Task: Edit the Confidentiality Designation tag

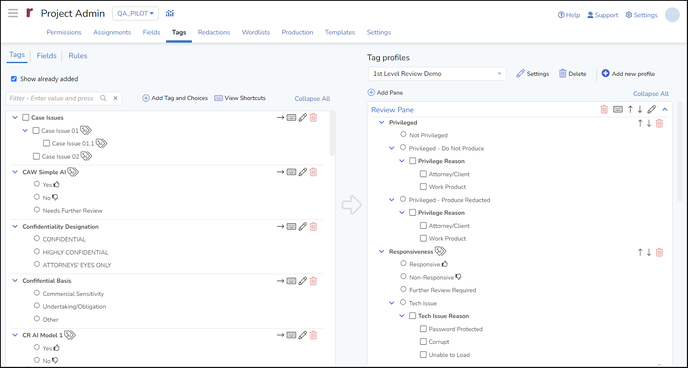Action: (302, 226)
